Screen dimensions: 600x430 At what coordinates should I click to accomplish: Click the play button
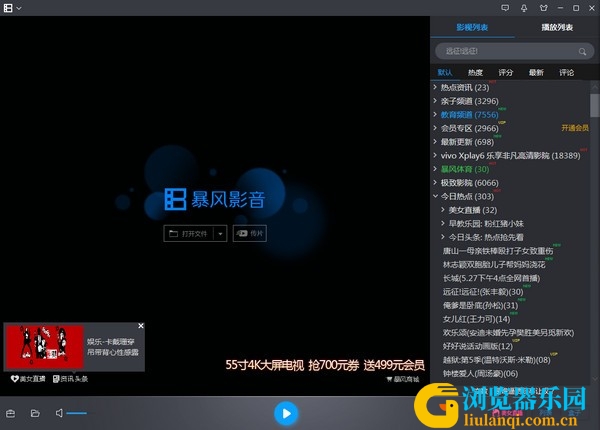pyautogui.click(x=285, y=413)
